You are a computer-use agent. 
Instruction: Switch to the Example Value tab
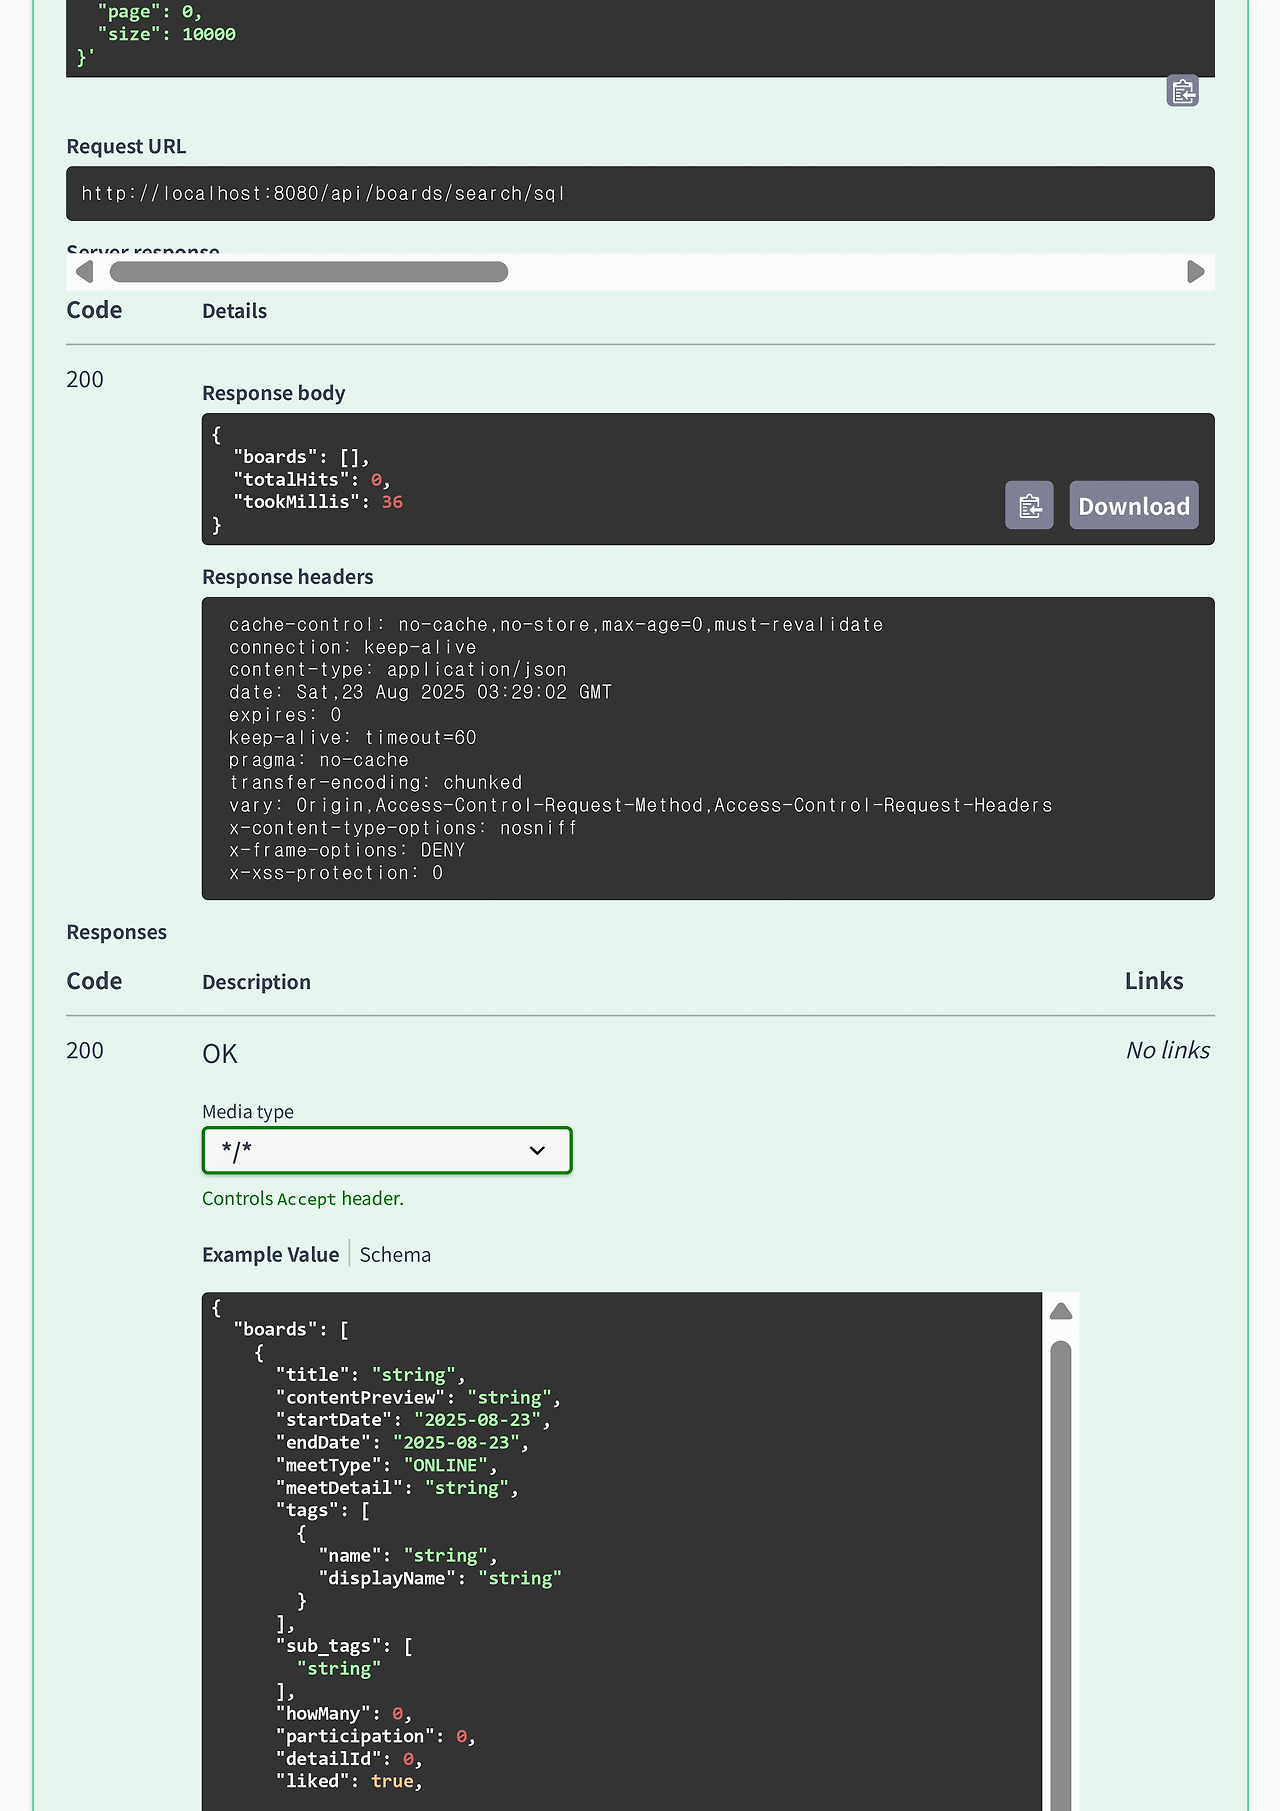(x=270, y=1254)
